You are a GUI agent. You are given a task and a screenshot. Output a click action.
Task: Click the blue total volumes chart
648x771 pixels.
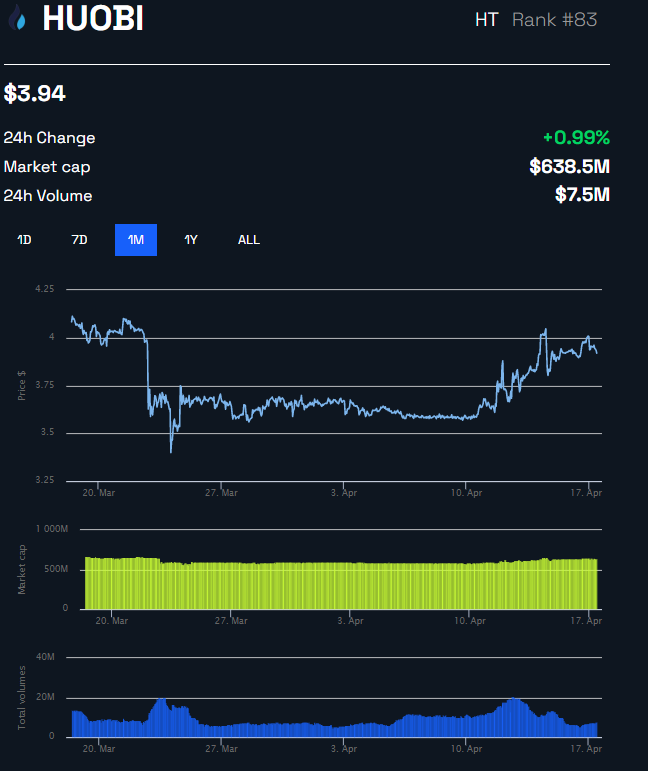(x=334, y=718)
